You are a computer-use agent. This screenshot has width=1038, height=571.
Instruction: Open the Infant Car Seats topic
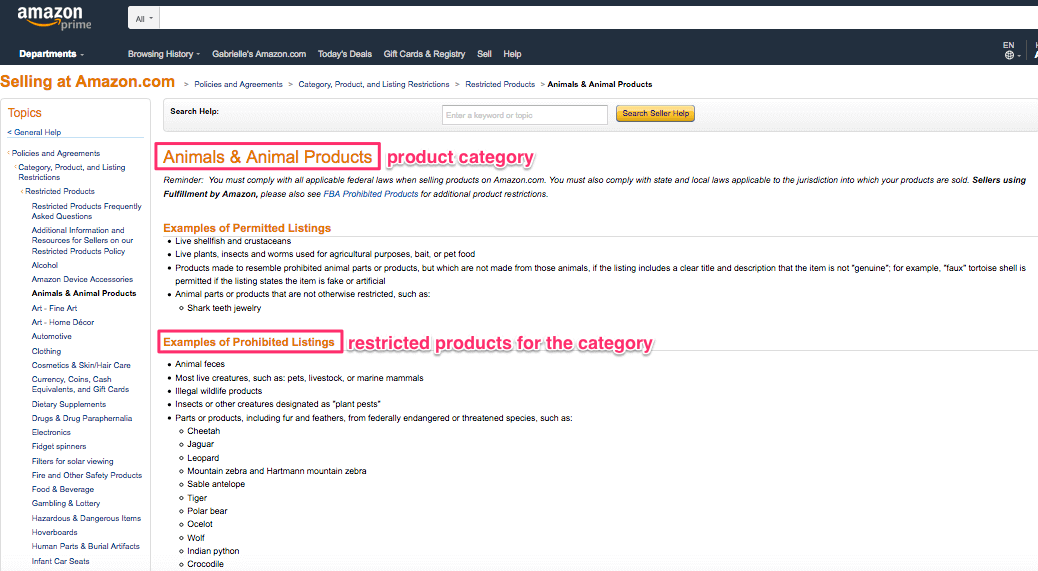coord(60,562)
